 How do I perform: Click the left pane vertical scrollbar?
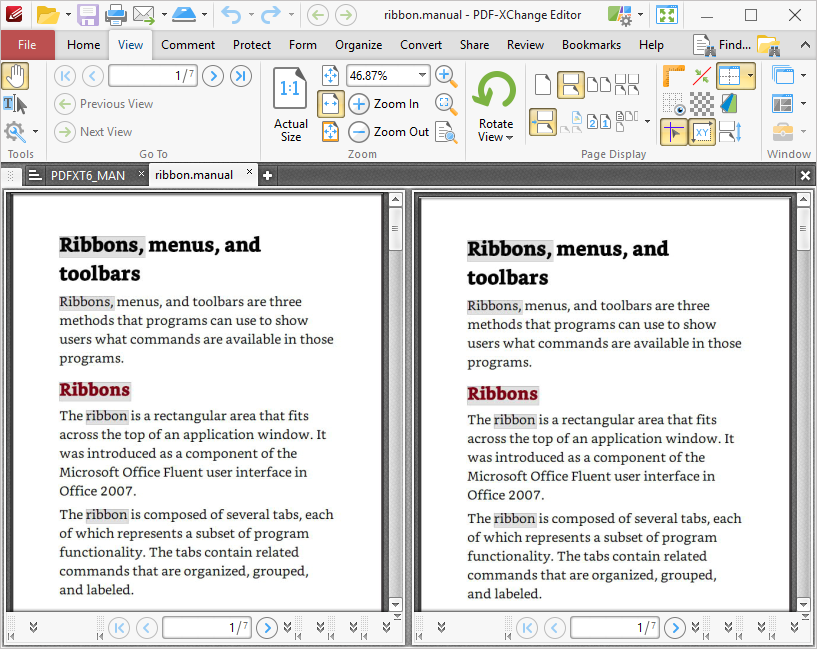click(x=395, y=400)
